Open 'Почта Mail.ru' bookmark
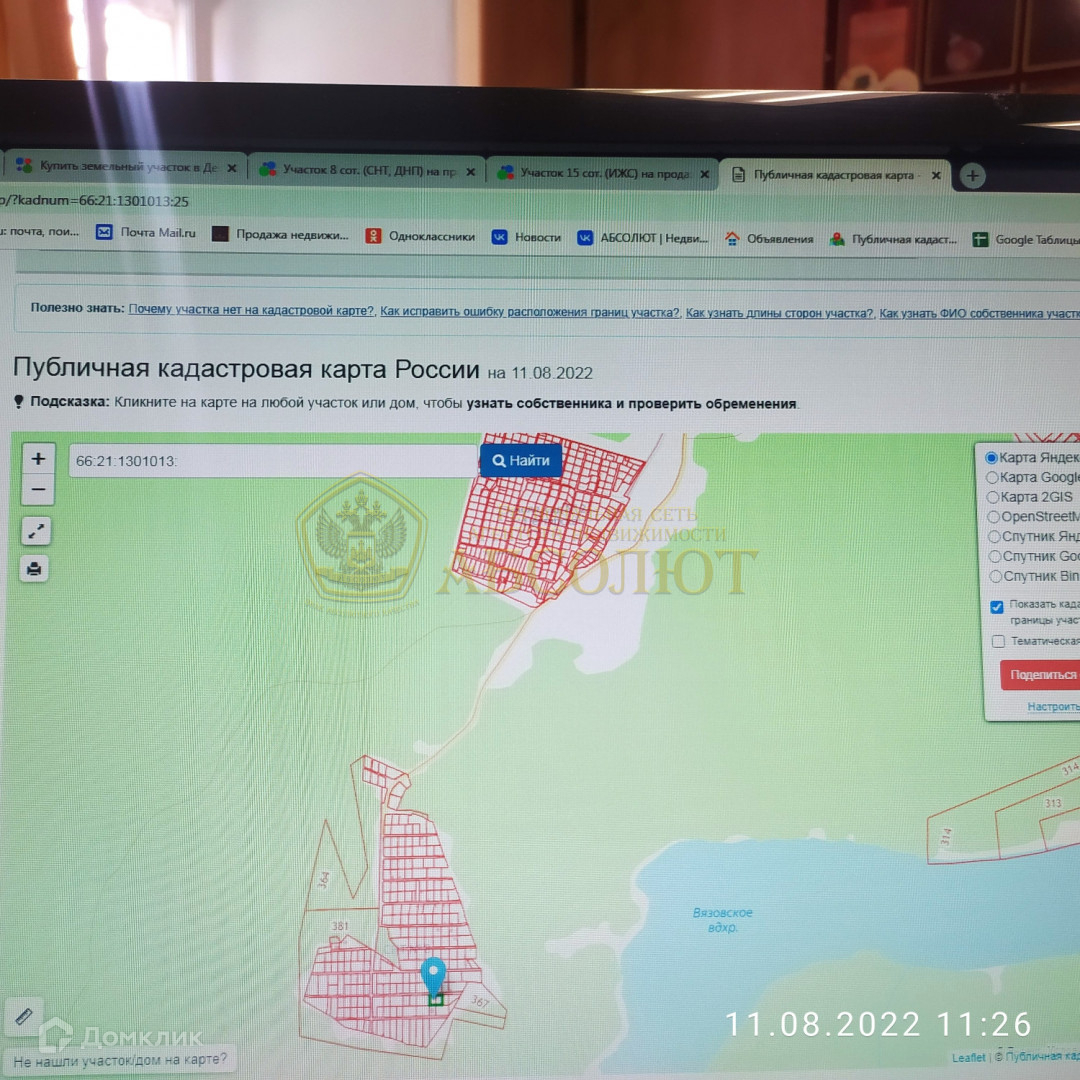 (146, 233)
